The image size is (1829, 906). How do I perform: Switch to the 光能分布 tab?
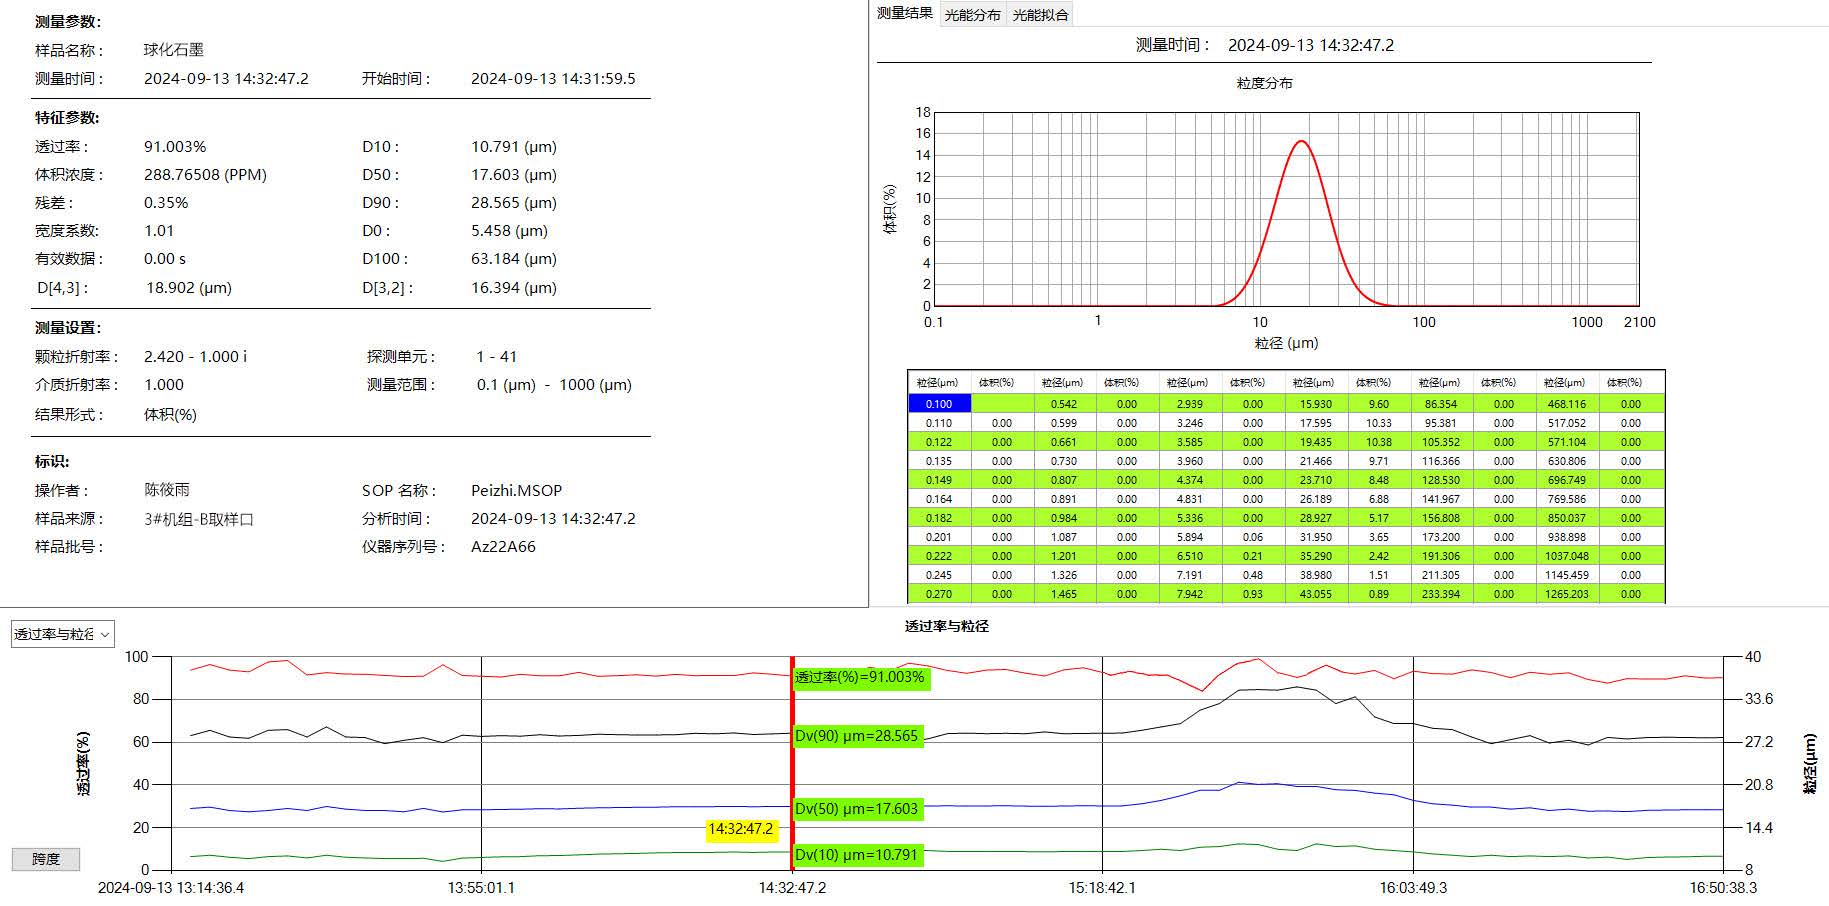coord(972,15)
